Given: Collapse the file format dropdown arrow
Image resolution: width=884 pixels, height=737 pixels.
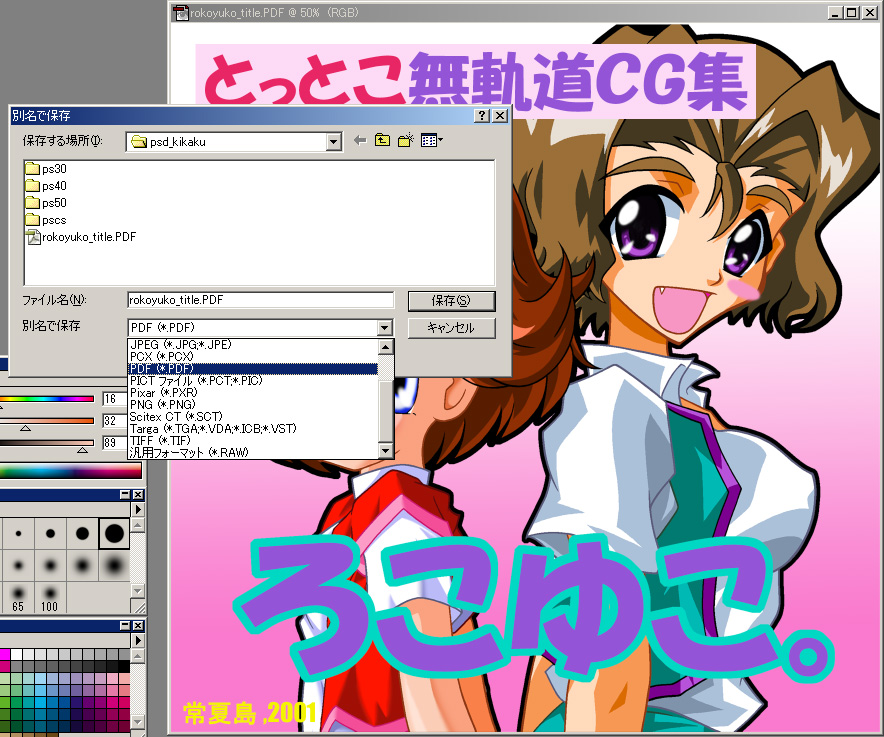Looking at the screenshot, I should (384, 328).
